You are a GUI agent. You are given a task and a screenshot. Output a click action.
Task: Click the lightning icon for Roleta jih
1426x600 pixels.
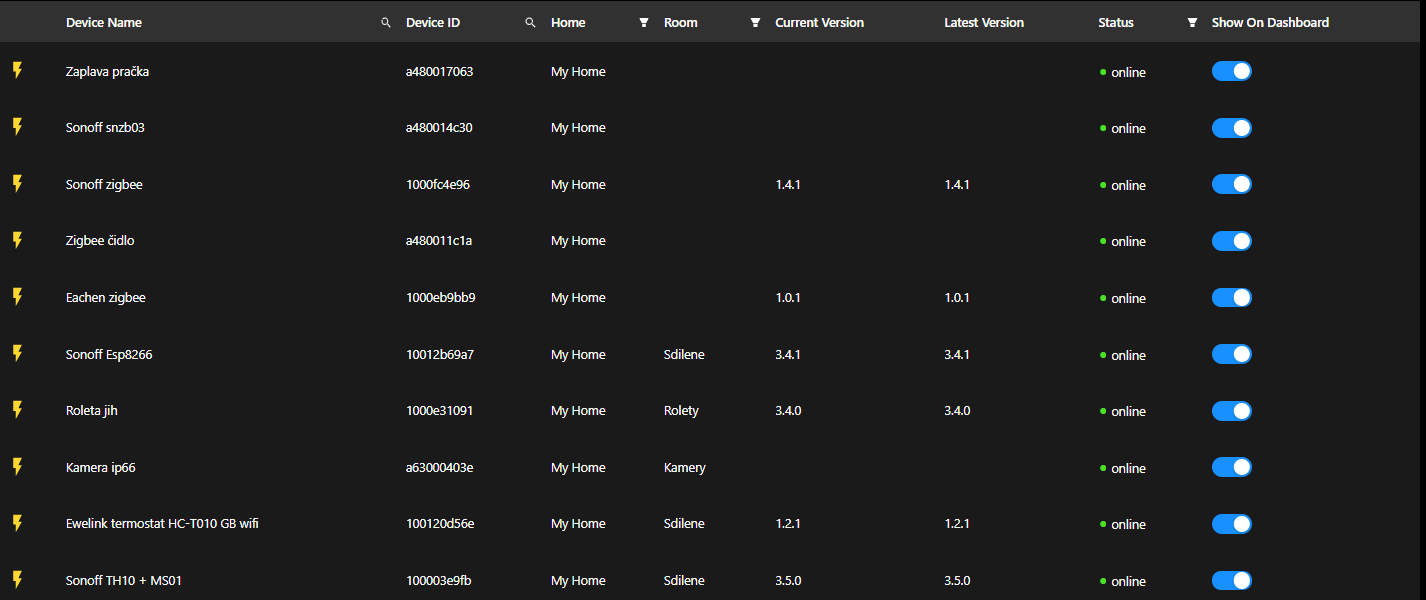[17, 410]
